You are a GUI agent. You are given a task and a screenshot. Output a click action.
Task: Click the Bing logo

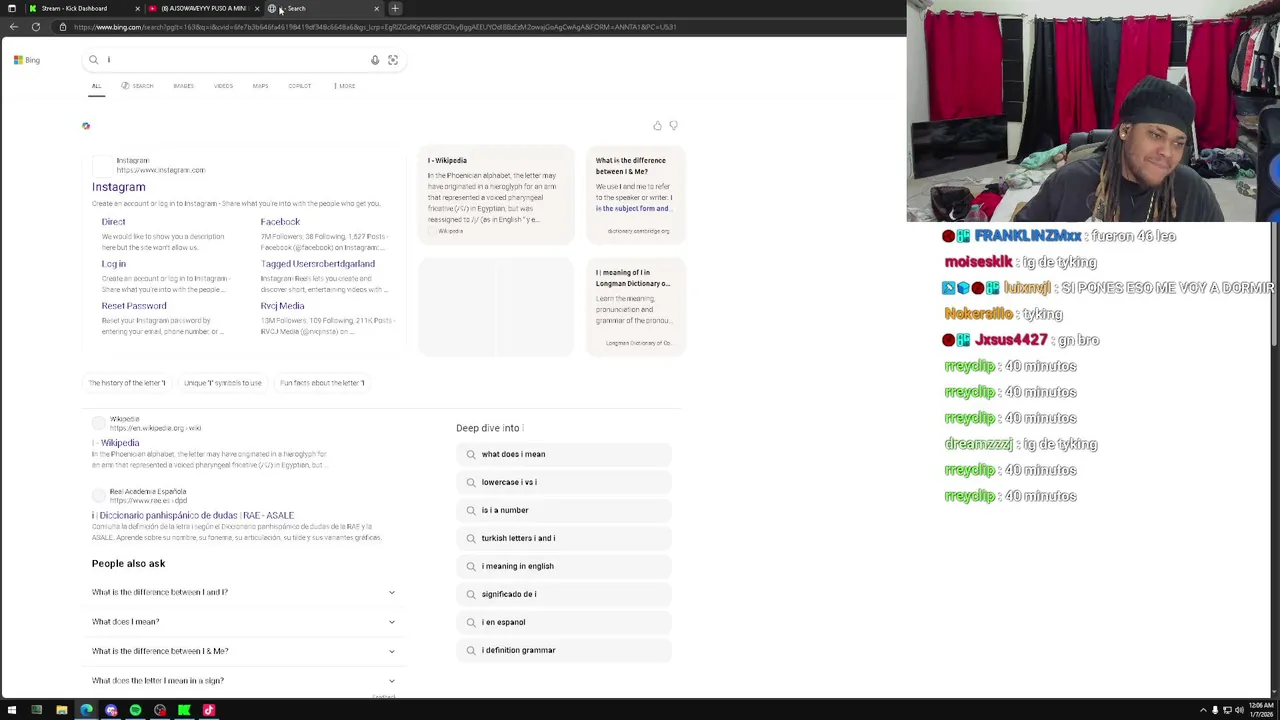pyautogui.click(x=27, y=60)
